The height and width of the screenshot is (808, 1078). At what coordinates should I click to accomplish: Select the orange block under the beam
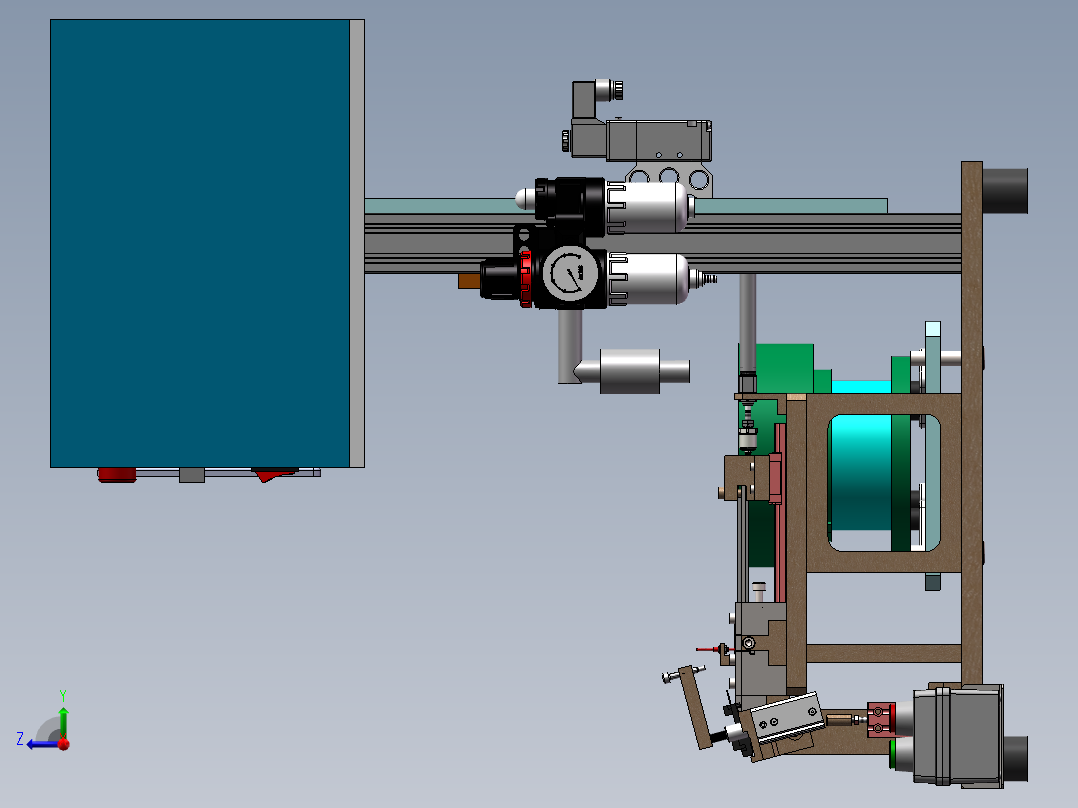pyautogui.click(x=470, y=281)
